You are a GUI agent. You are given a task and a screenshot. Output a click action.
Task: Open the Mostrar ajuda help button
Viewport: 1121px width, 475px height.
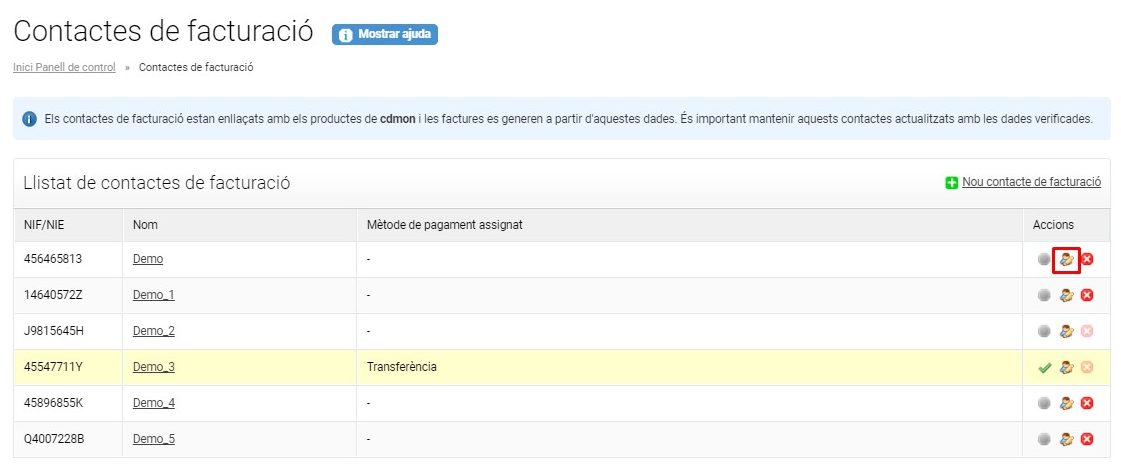(x=385, y=34)
